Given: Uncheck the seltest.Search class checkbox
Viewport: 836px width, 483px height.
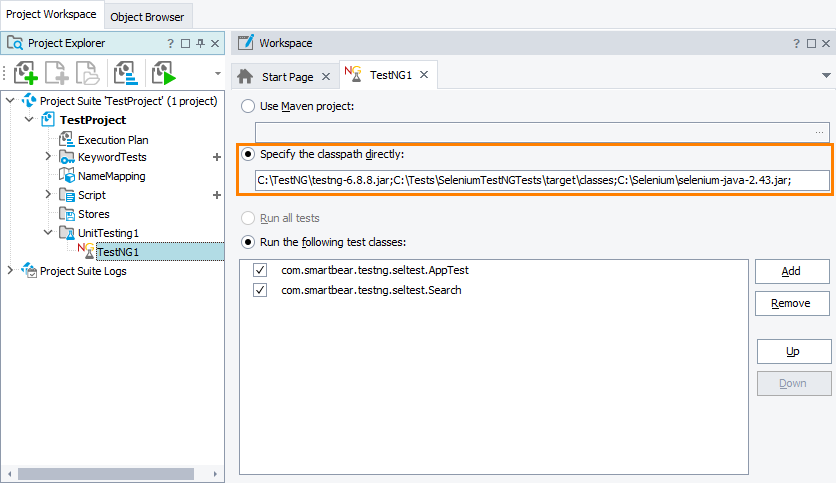Looking at the screenshot, I should [260, 290].
